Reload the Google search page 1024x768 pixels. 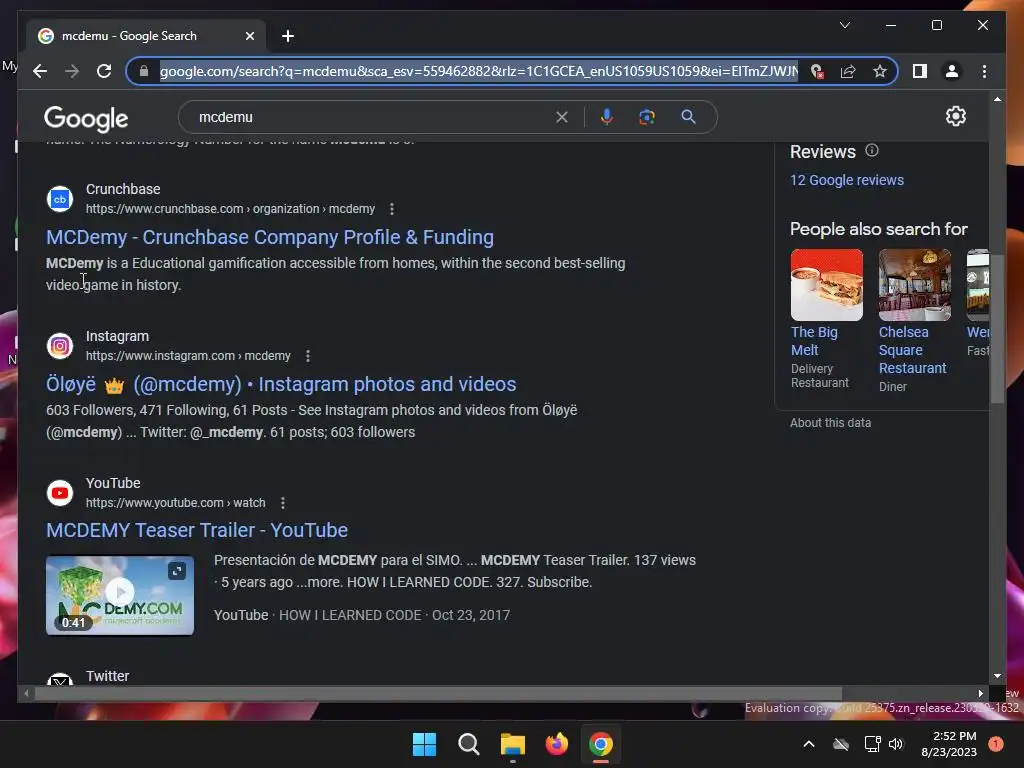(104, 71)
